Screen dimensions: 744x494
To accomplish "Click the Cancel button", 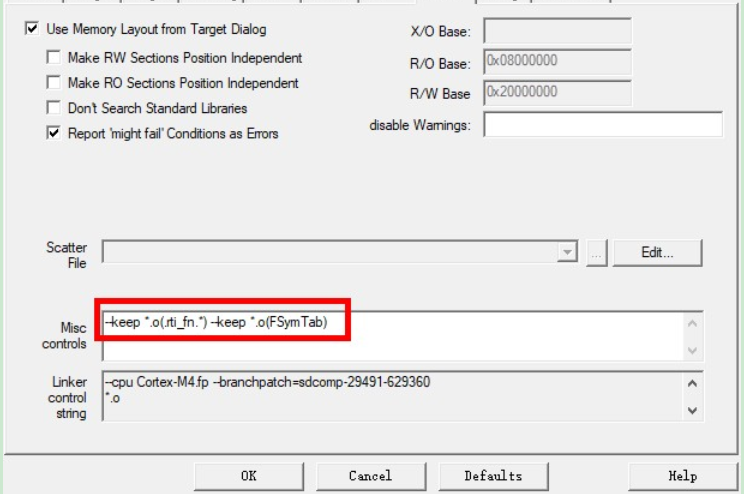I will [371, 476].
